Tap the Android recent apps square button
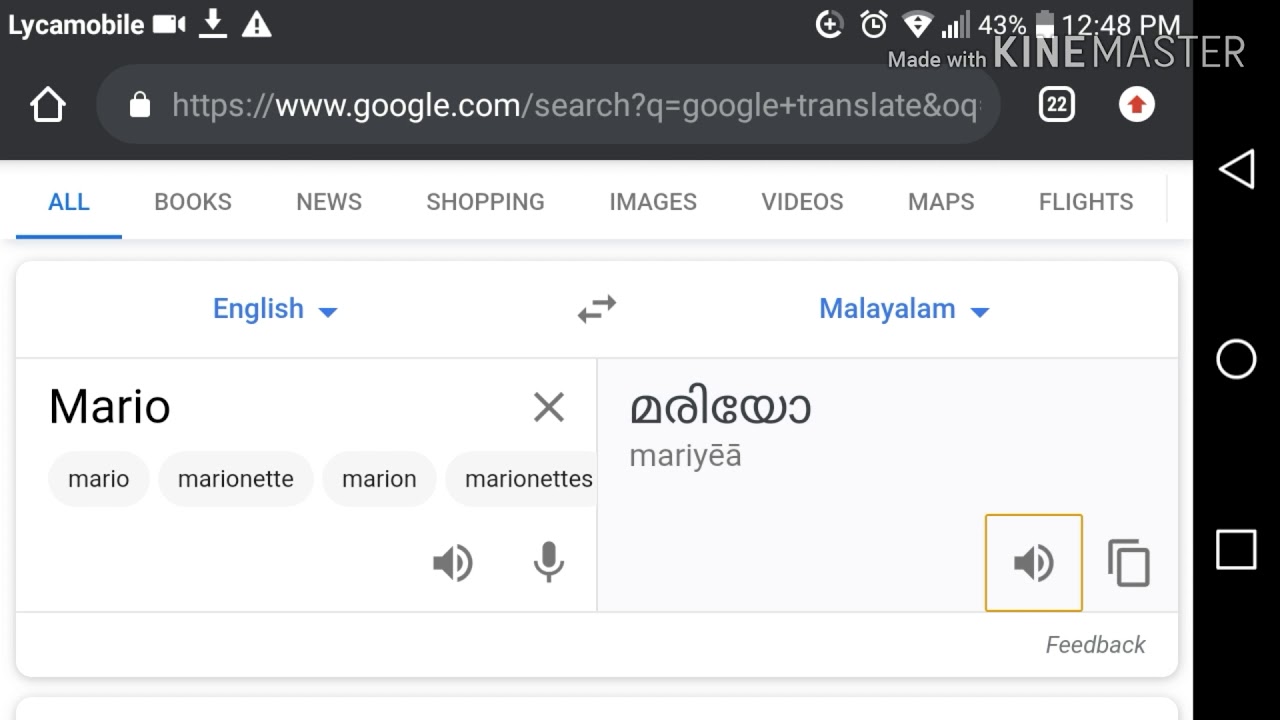The height and width of the screenshot is (720, 1280). 1237,549
